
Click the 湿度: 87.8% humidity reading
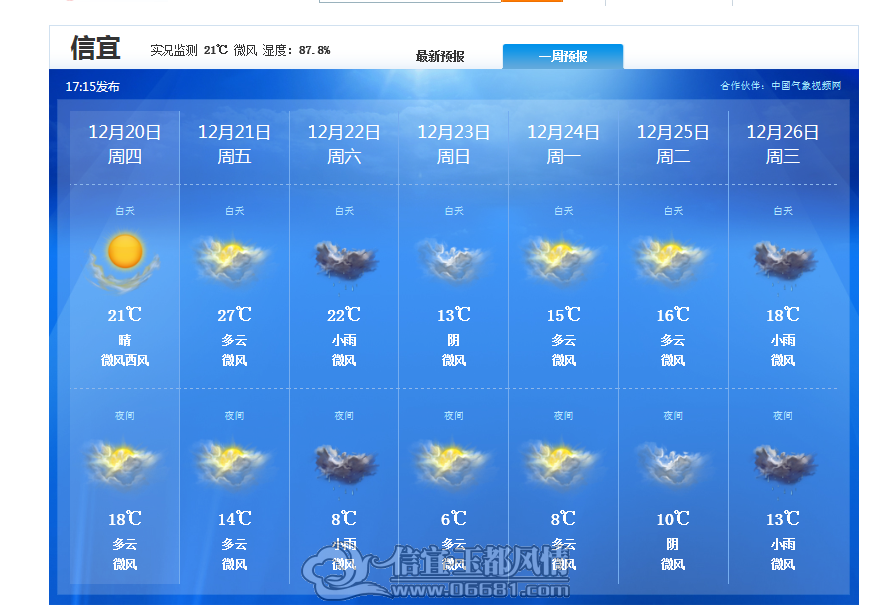click(296, 51)
